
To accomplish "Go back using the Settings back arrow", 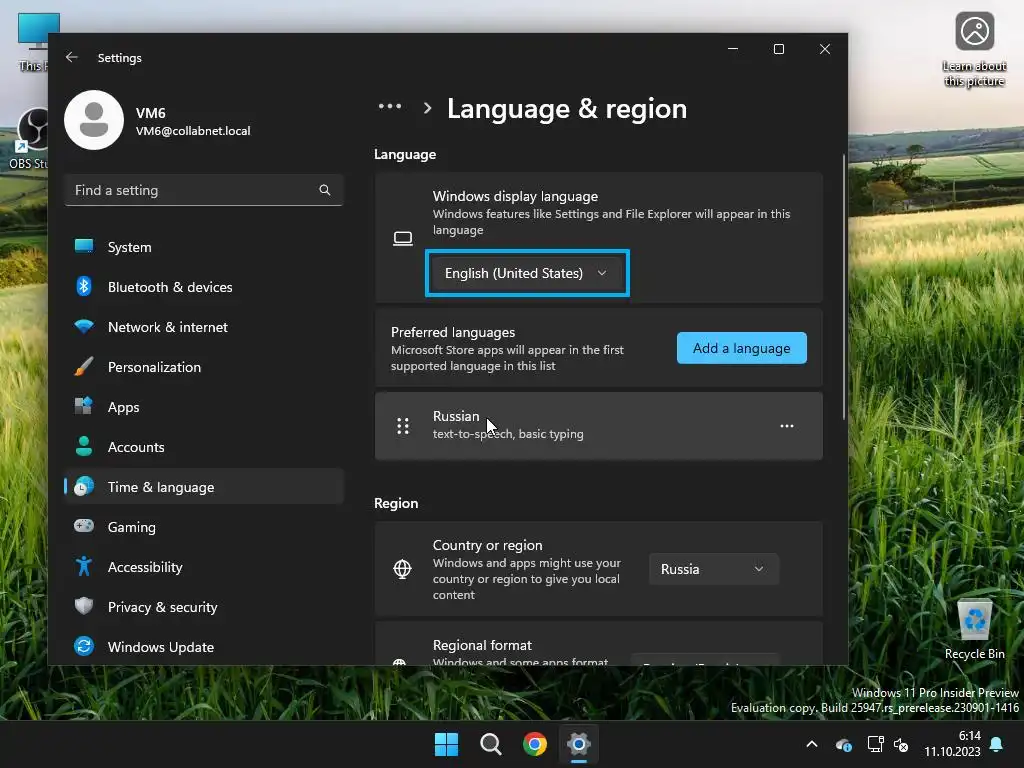I will 72,57.
